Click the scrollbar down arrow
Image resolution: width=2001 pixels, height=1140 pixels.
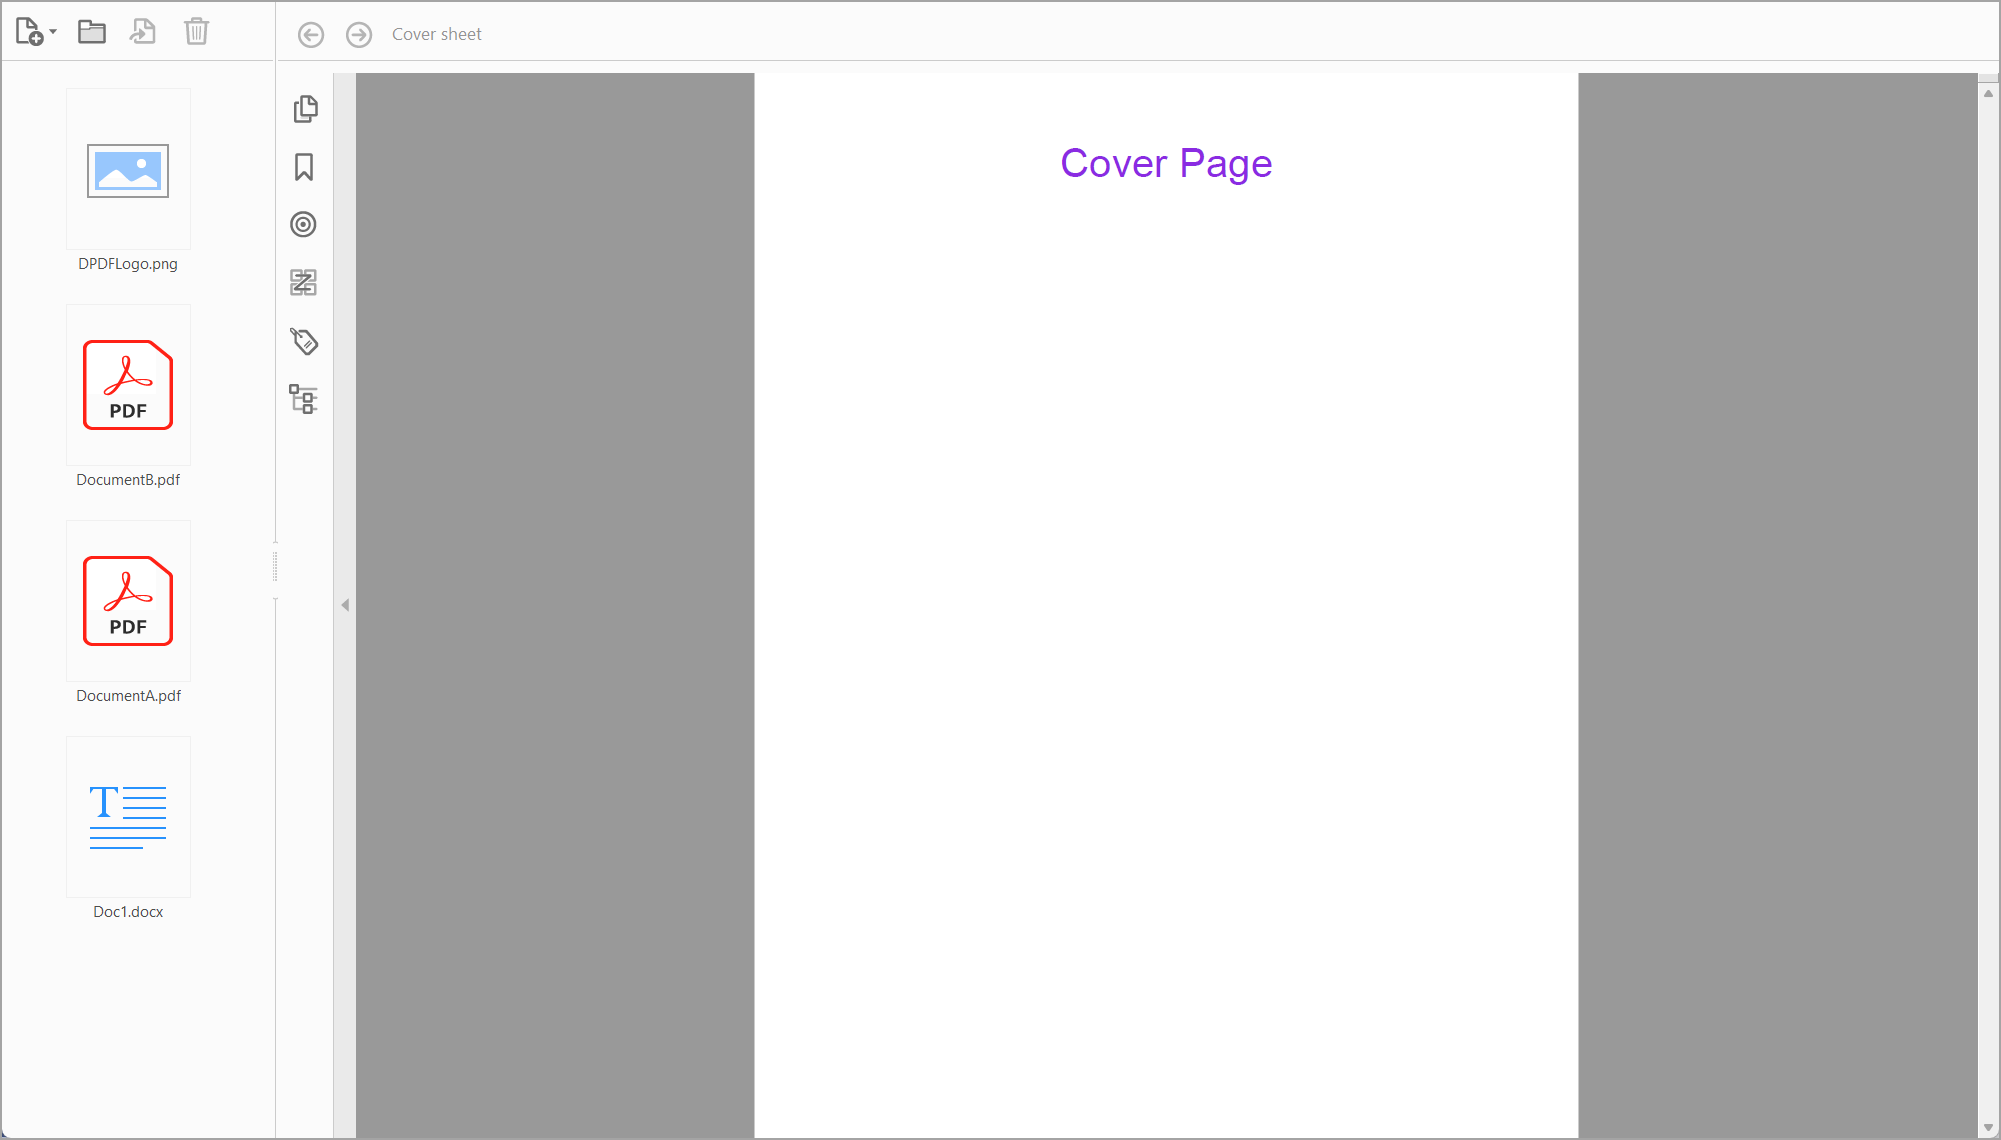(x=1988, y=1125)
